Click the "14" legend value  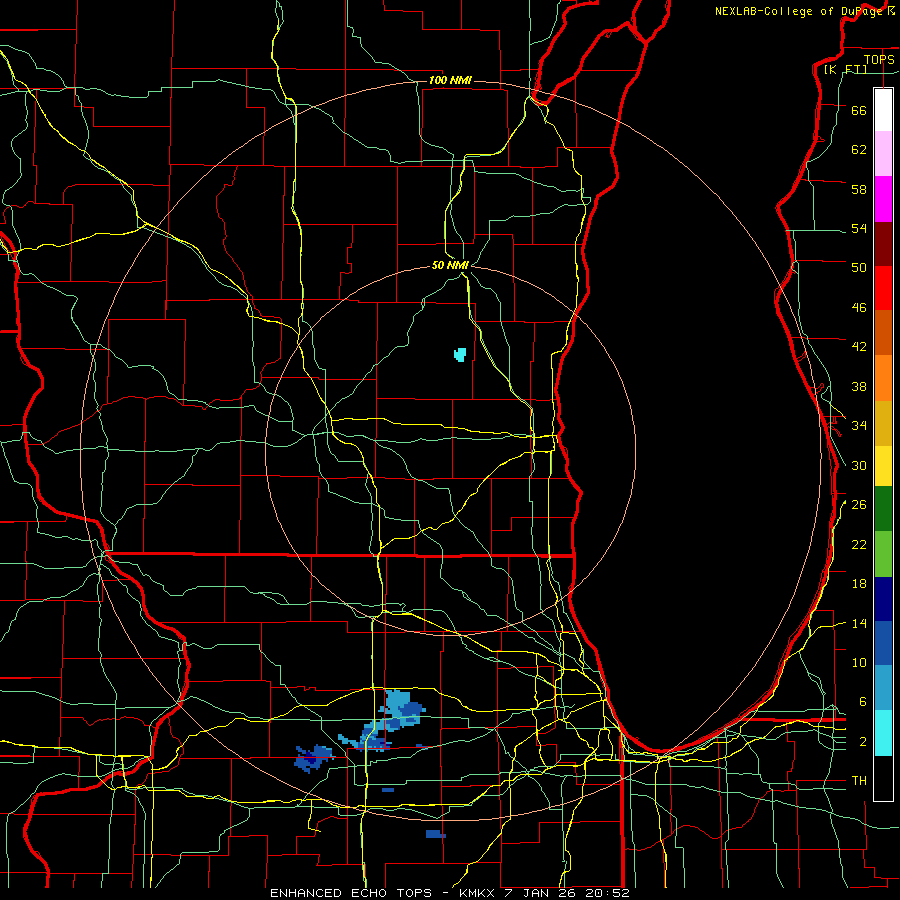(x=859, y=623)
